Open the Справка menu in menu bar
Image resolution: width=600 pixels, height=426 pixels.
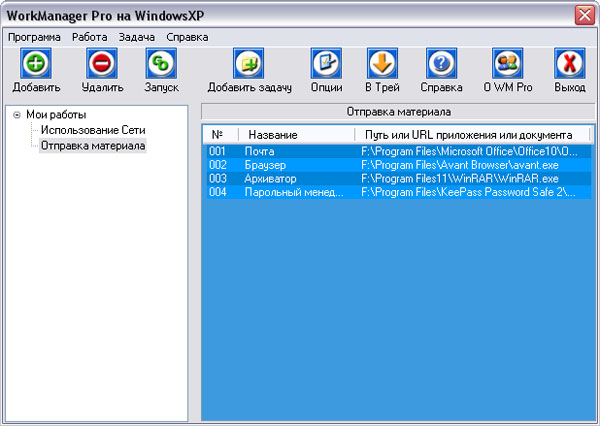coord(187,37)
